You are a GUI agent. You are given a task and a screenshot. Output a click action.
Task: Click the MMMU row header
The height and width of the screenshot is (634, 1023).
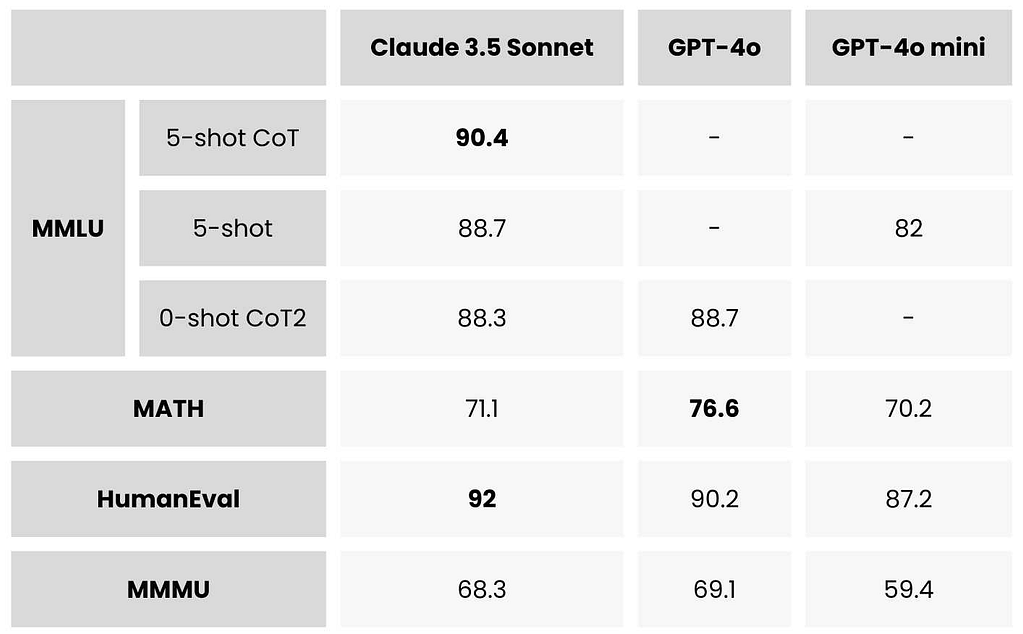[x=168, y=589]
